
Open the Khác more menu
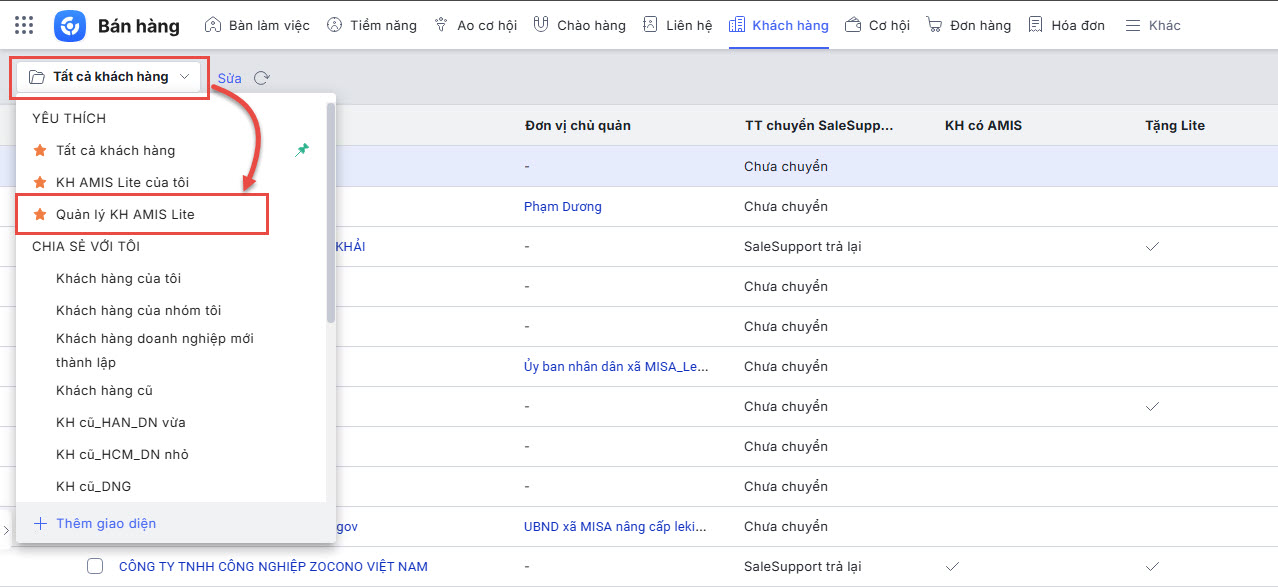[1153, 25]
